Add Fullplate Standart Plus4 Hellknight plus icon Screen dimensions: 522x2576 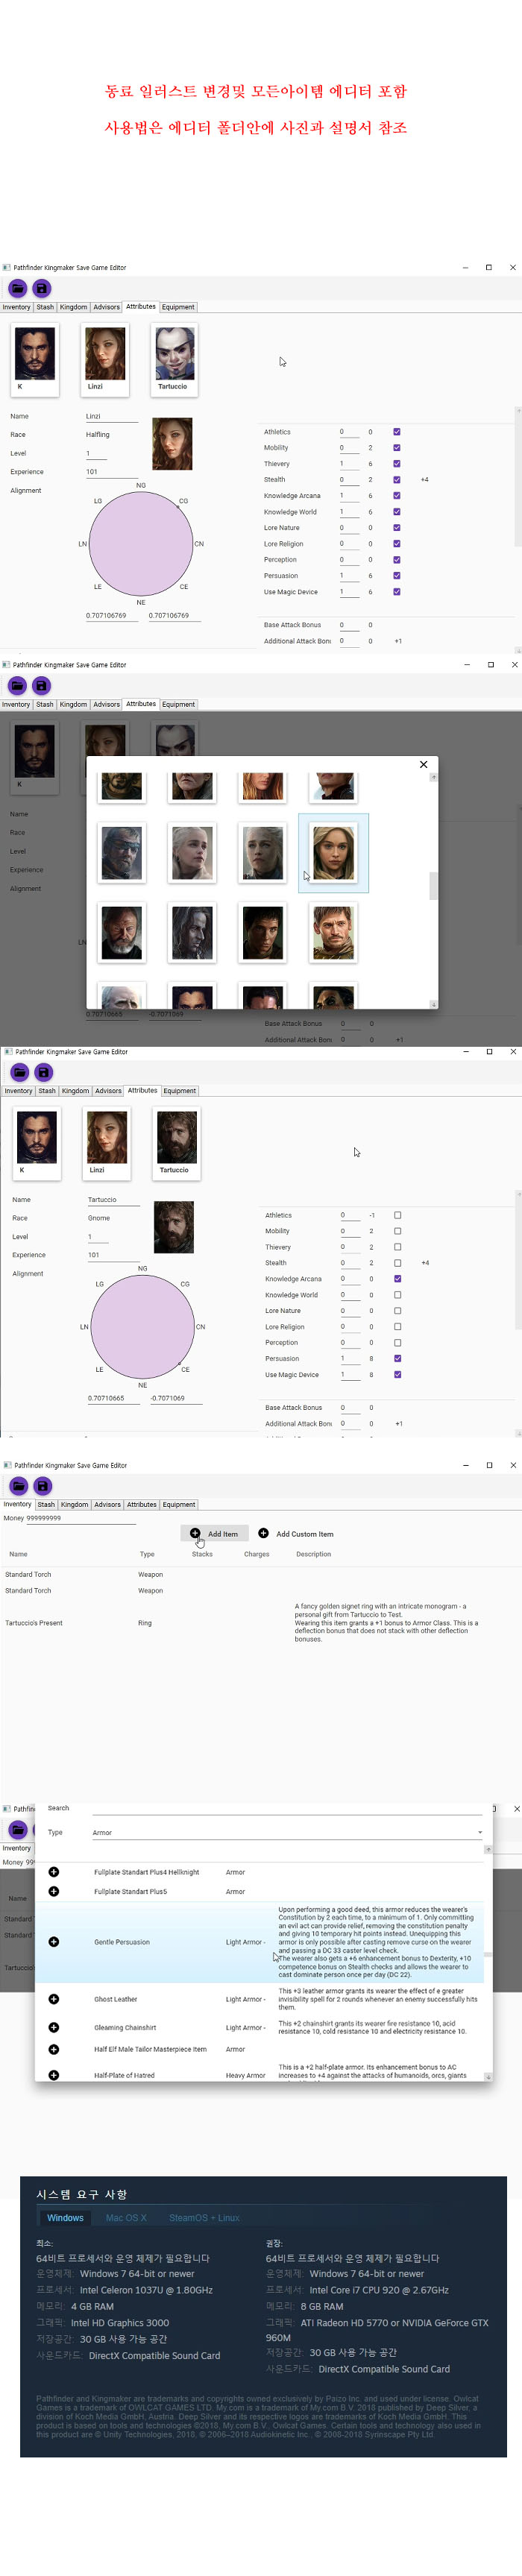pyautogui.click(x=54, y=1872)
